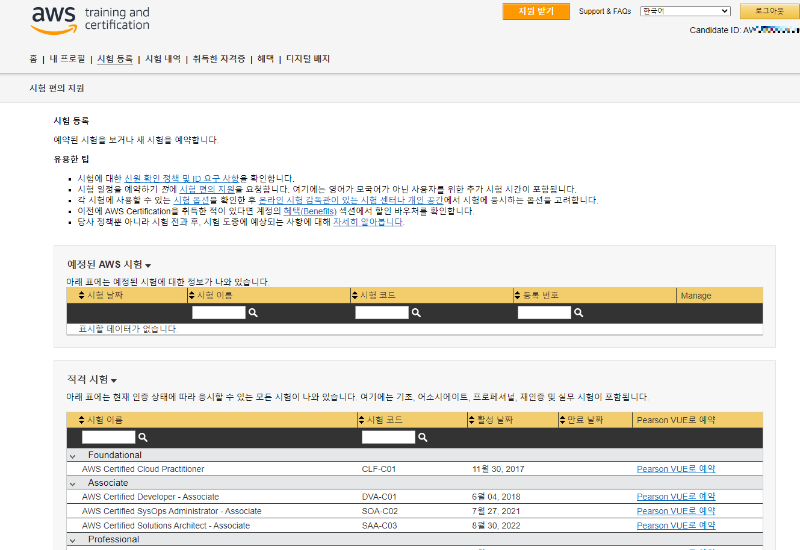
Task: Open 온라인 시험 감독관 시험 센터 link
Action: [351, 200]
